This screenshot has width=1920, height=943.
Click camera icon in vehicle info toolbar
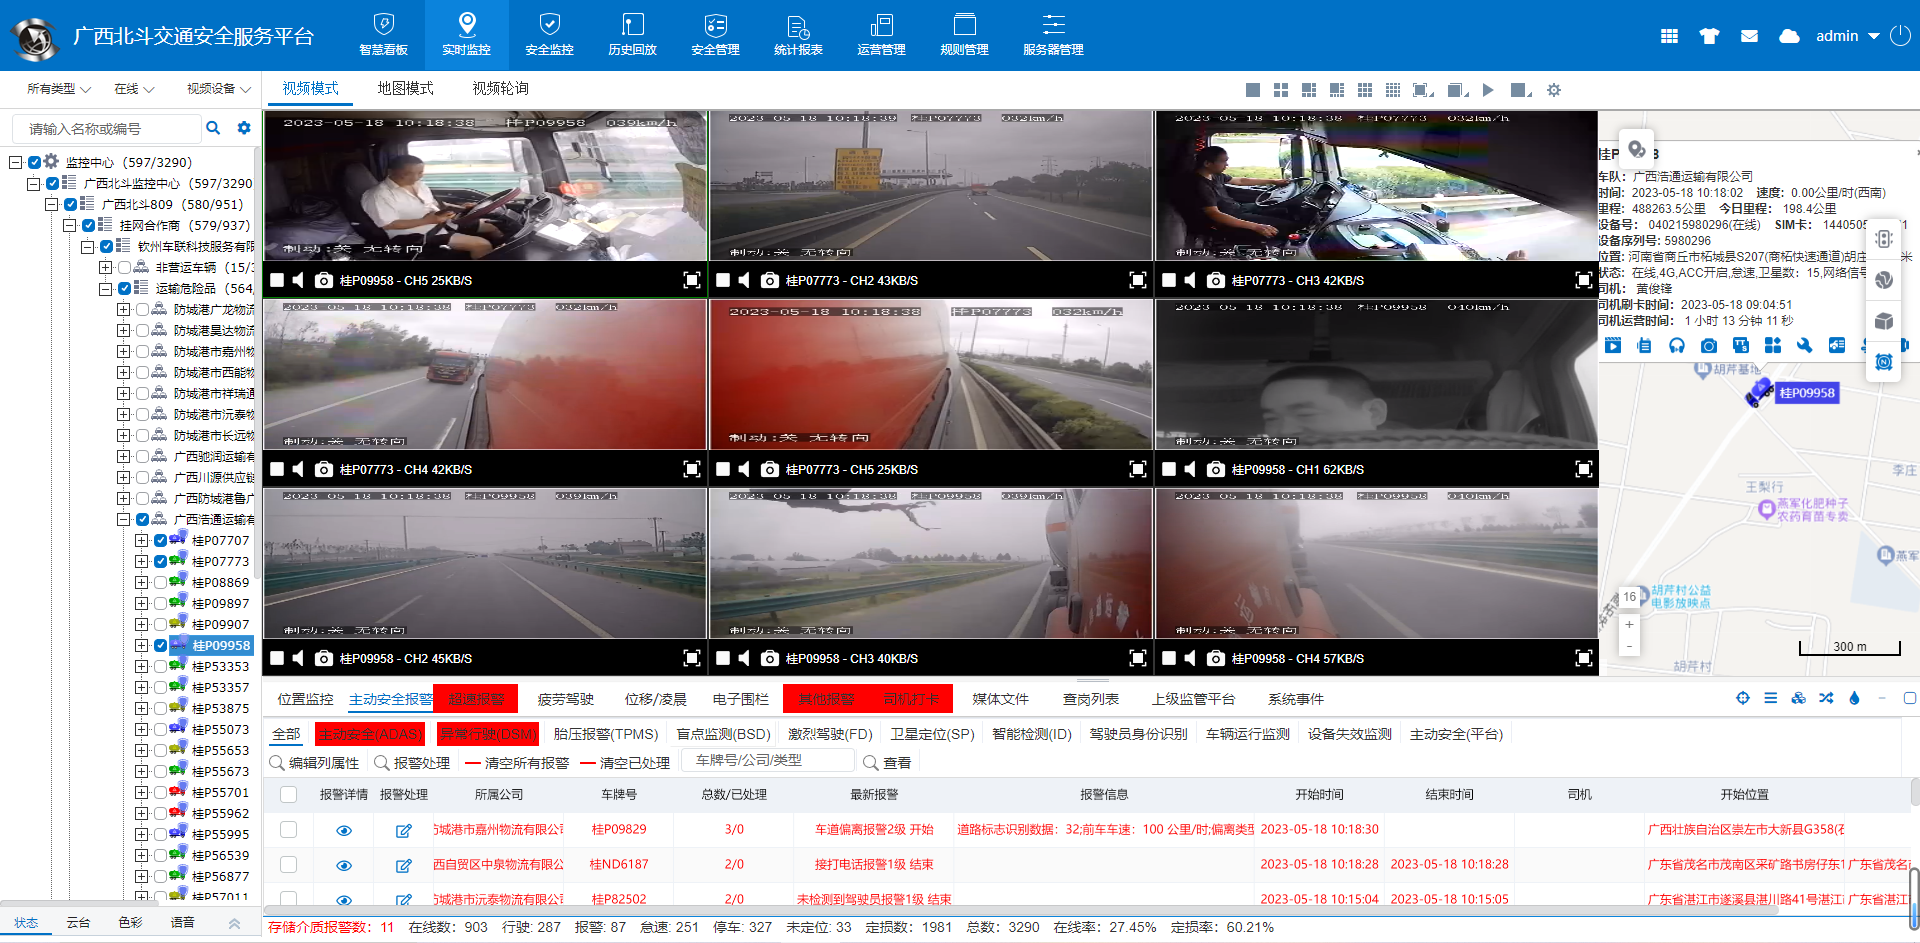click(x=1709, y=345)
